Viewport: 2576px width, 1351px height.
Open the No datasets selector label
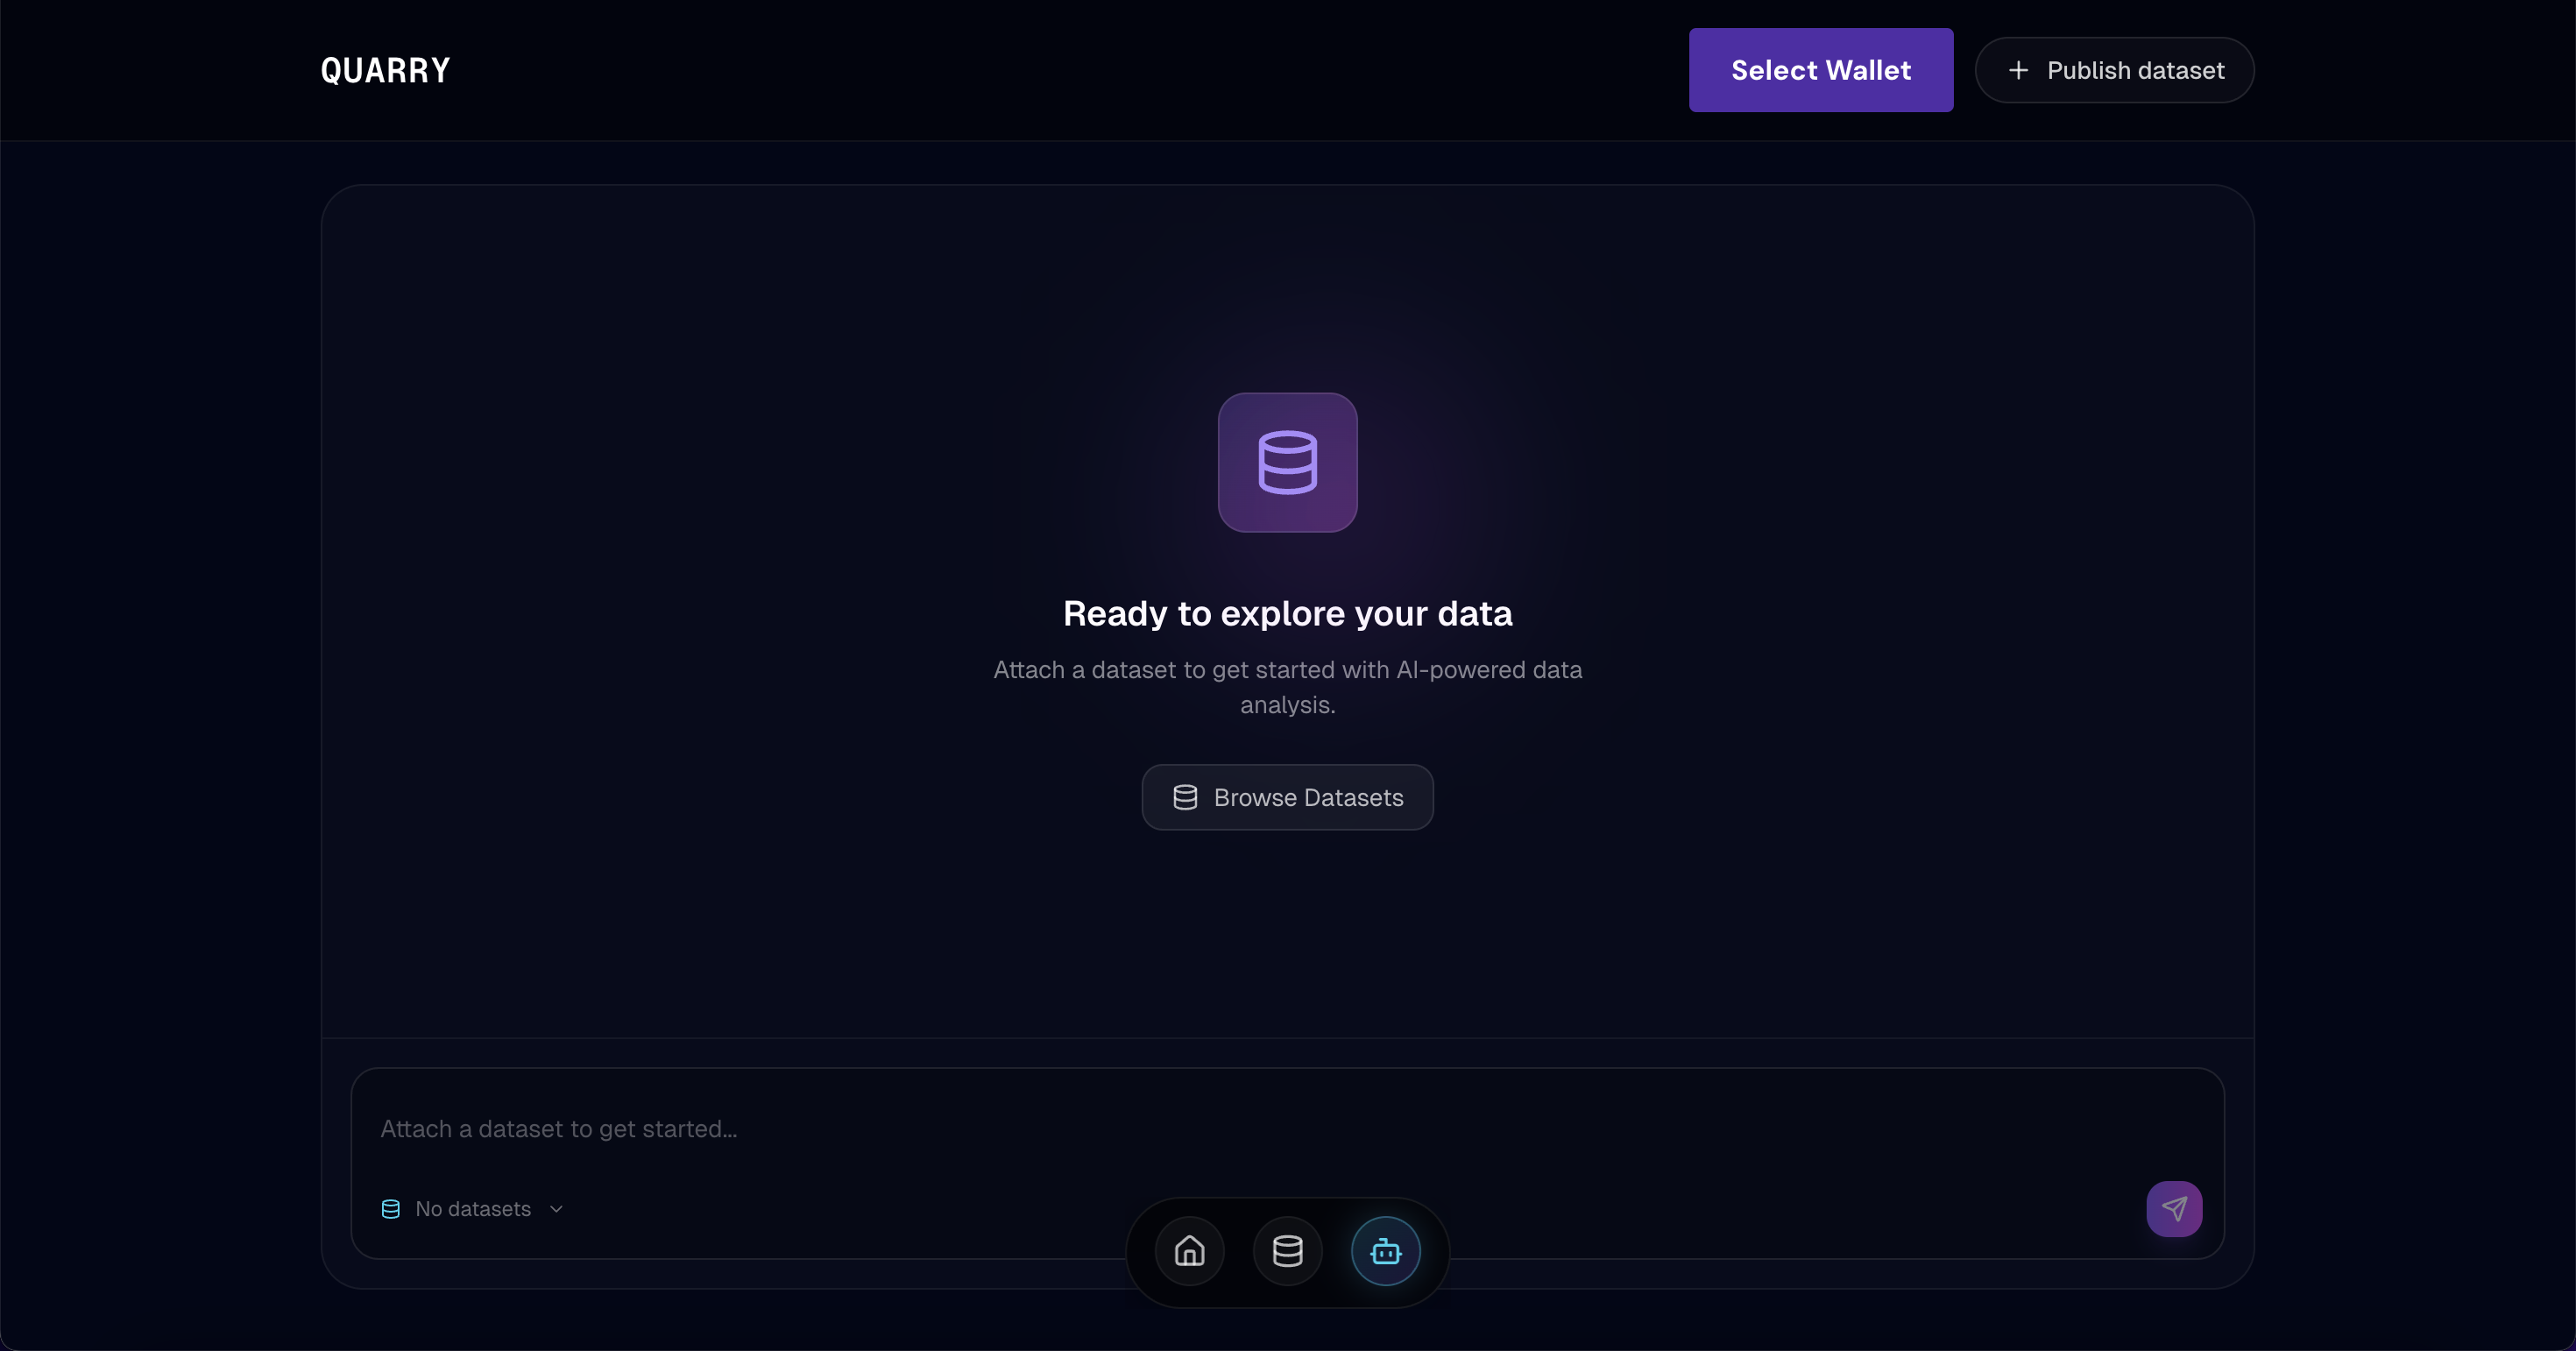(x=473, y=1209)
